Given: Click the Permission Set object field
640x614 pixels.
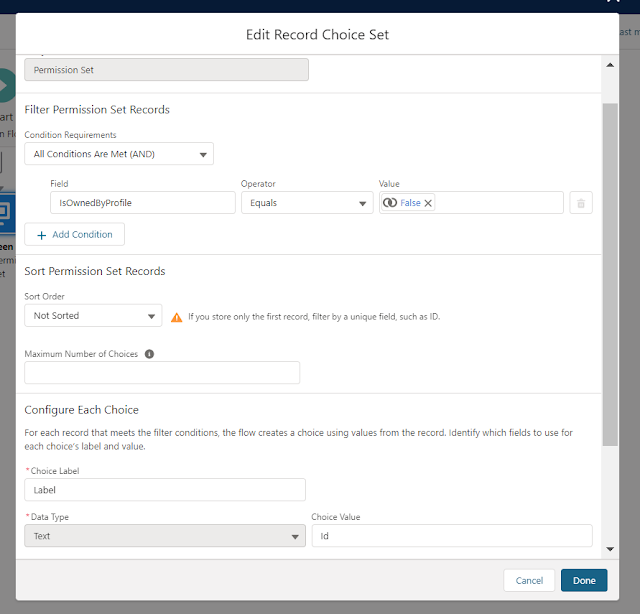Looking at the screenshot, I should pyautogui.click(x=166, y=70).
